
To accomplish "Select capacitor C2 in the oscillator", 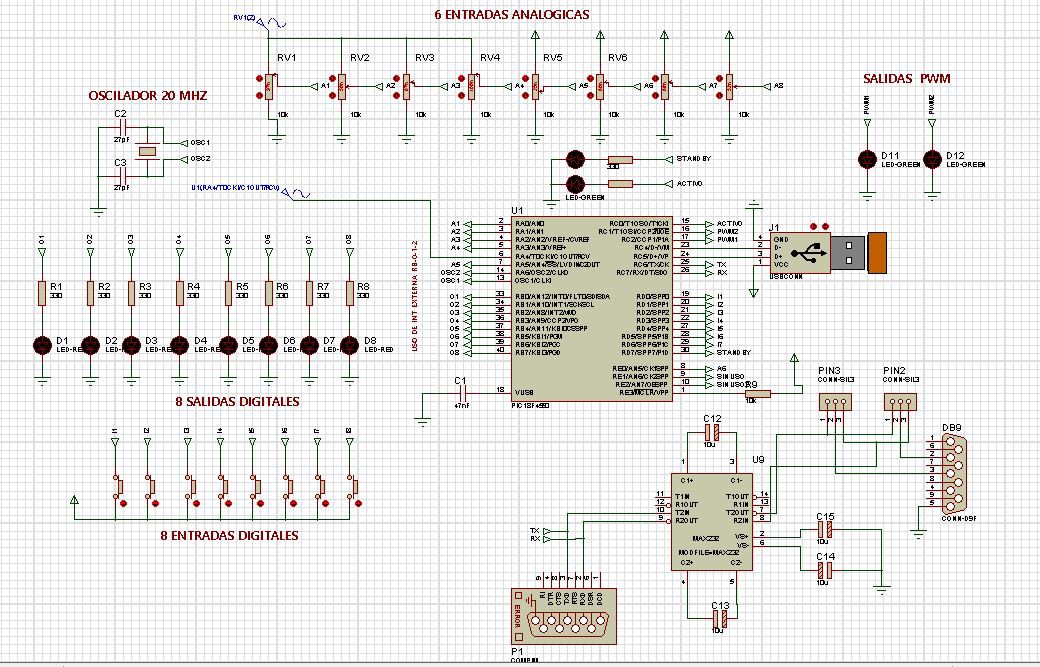I will coord(121,127).
